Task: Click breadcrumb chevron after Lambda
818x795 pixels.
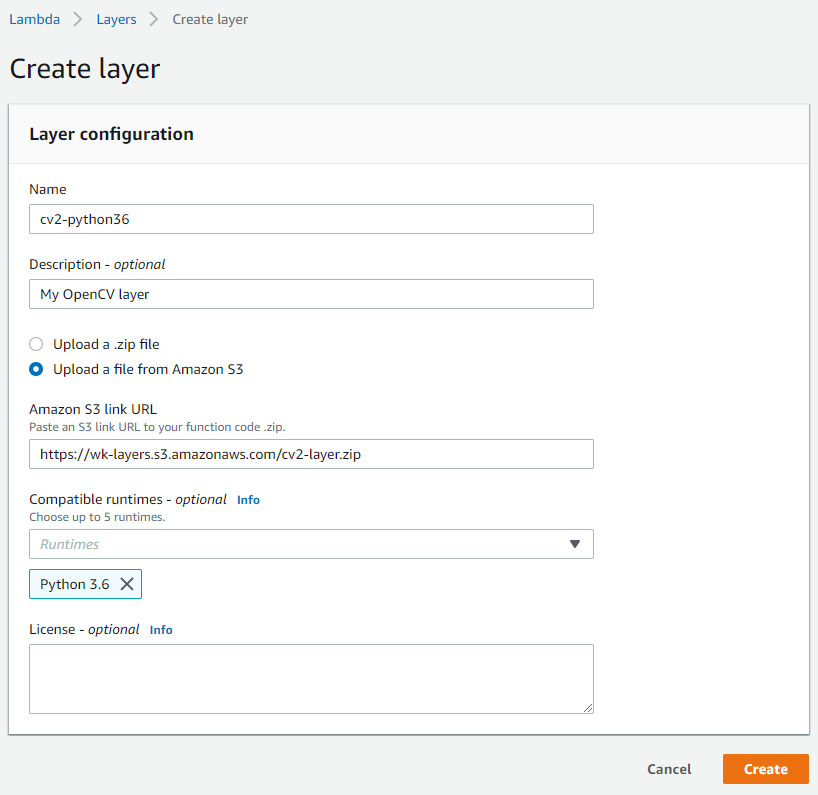Action: (x=78, y=19)
